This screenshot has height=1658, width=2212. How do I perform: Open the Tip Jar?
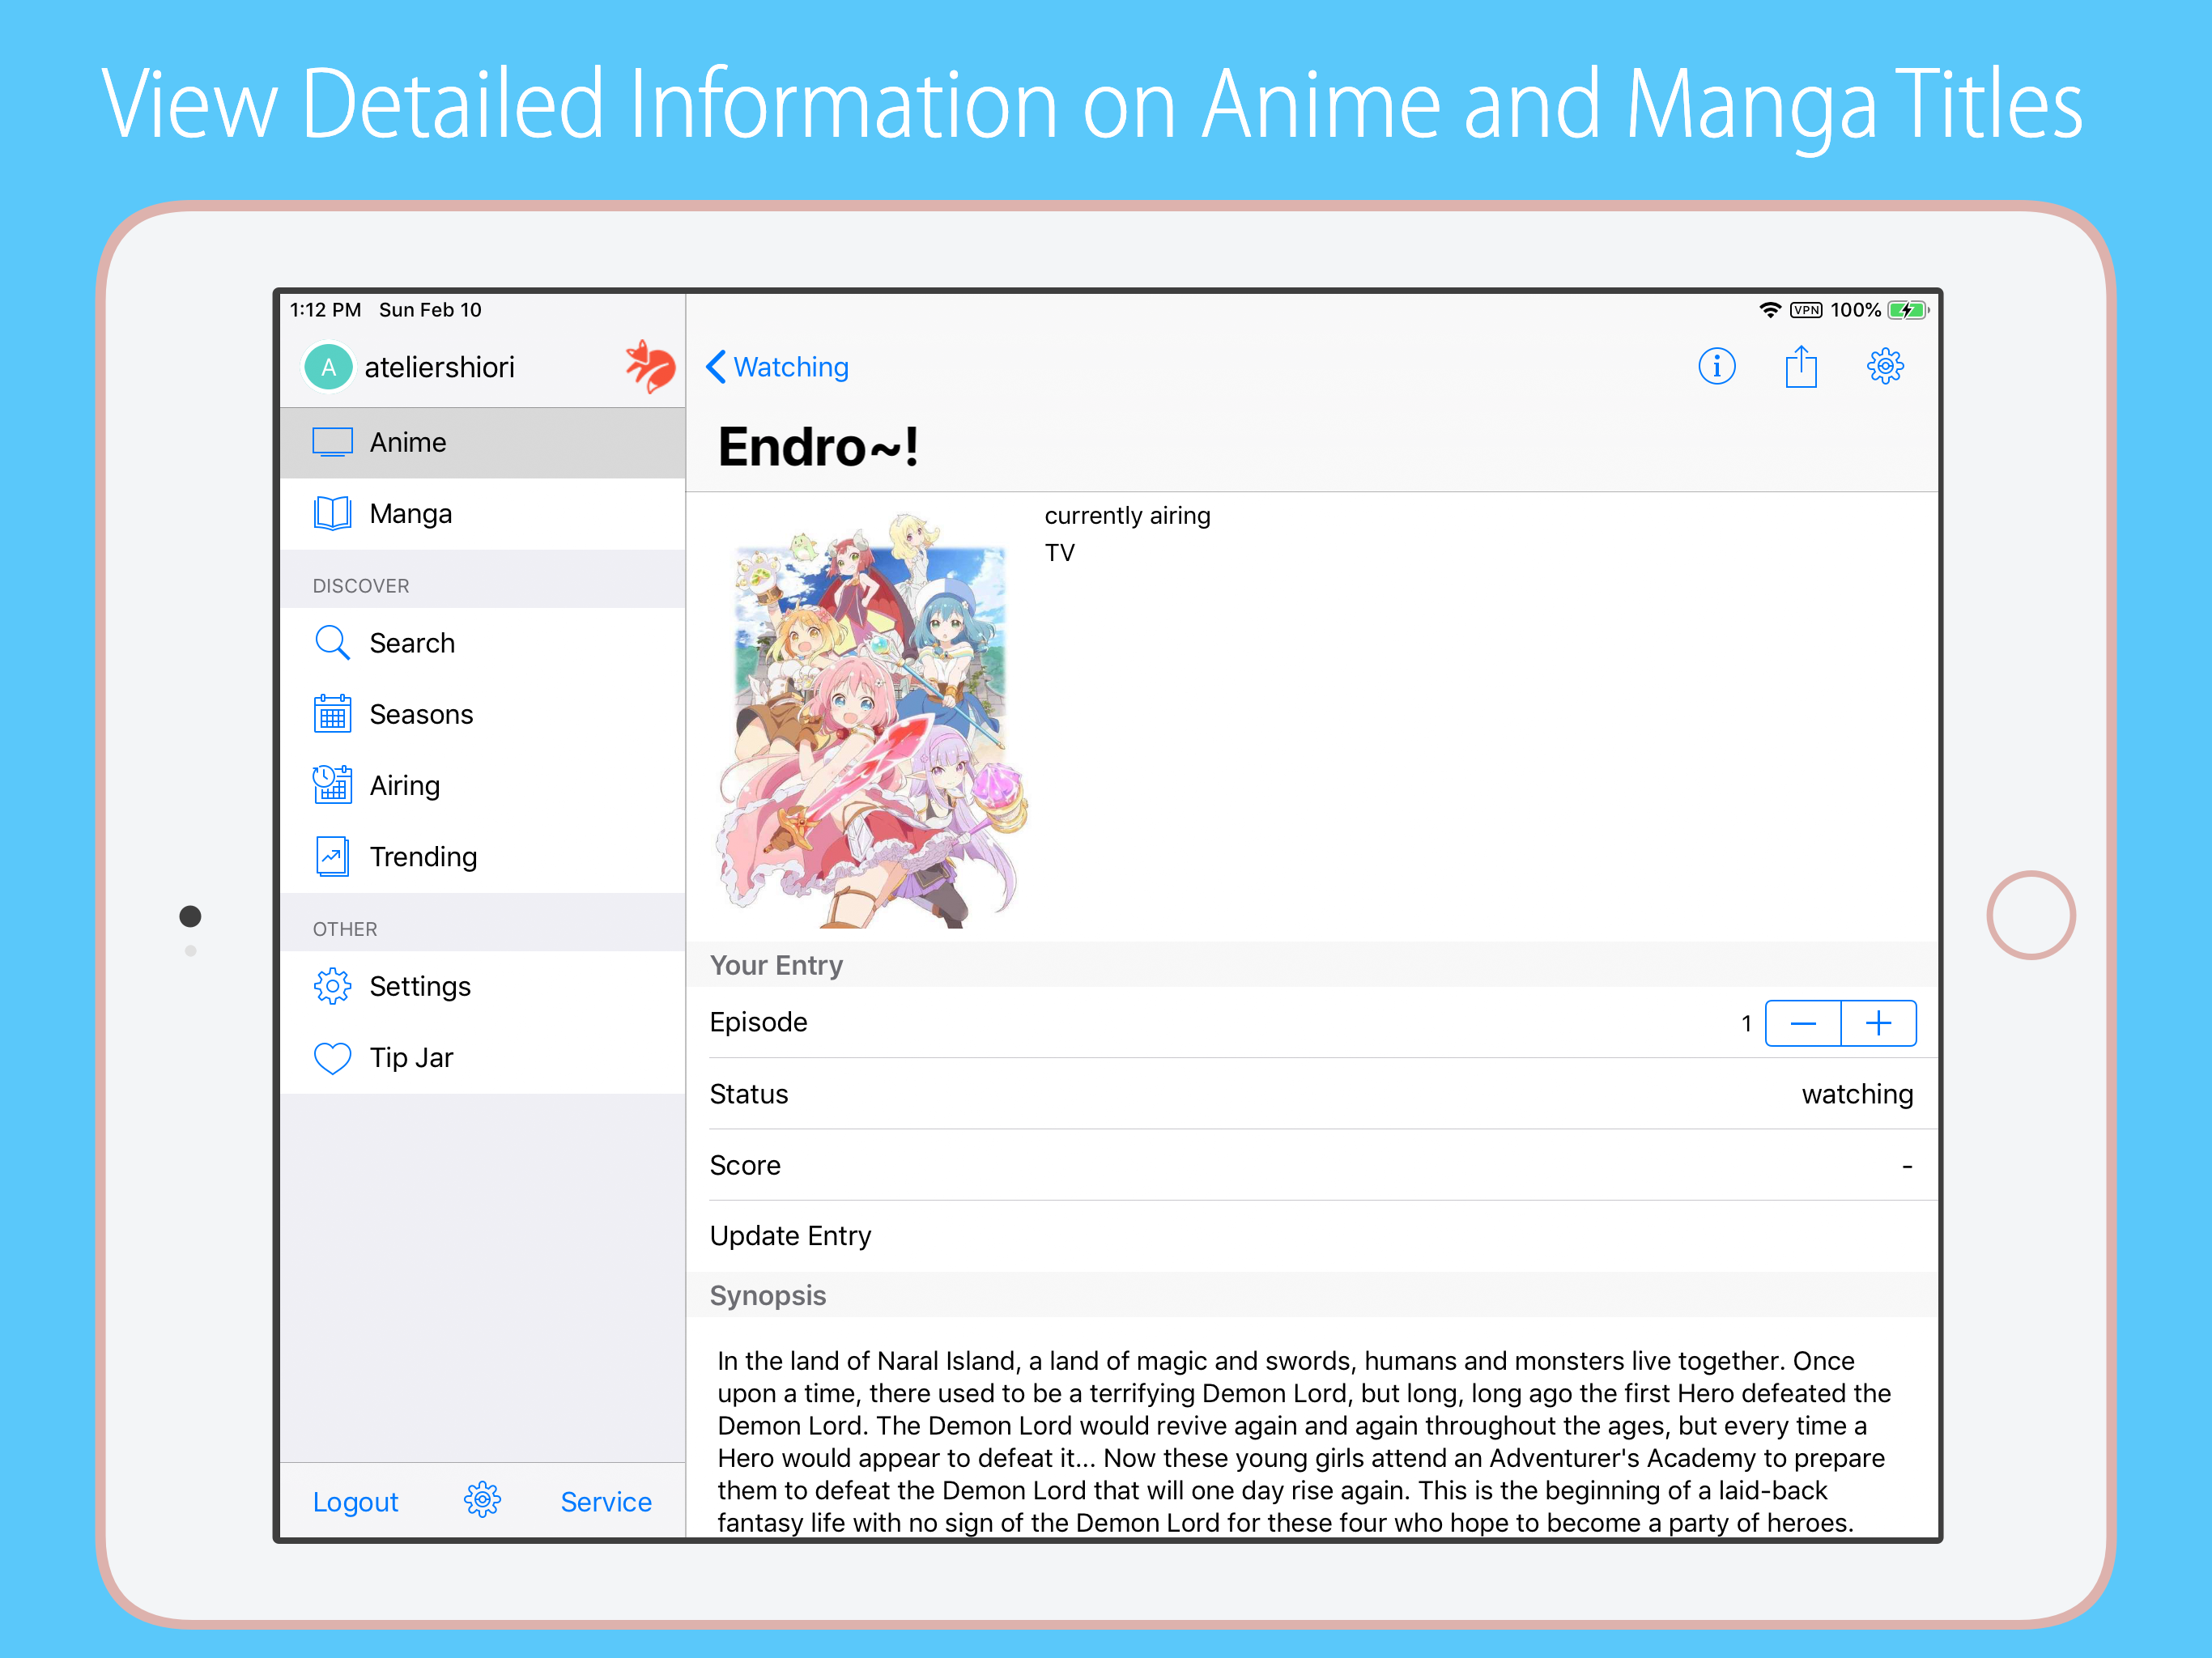coord(482,1057)
